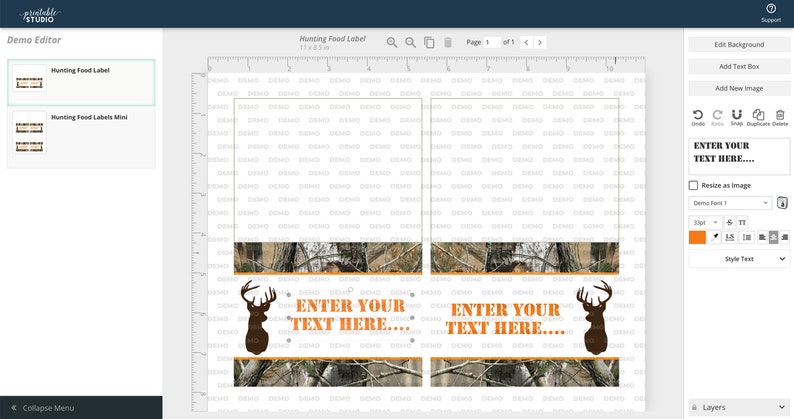Open the Demo Font 1 font dropdown

pyautogui.click(x=730, y=203)
